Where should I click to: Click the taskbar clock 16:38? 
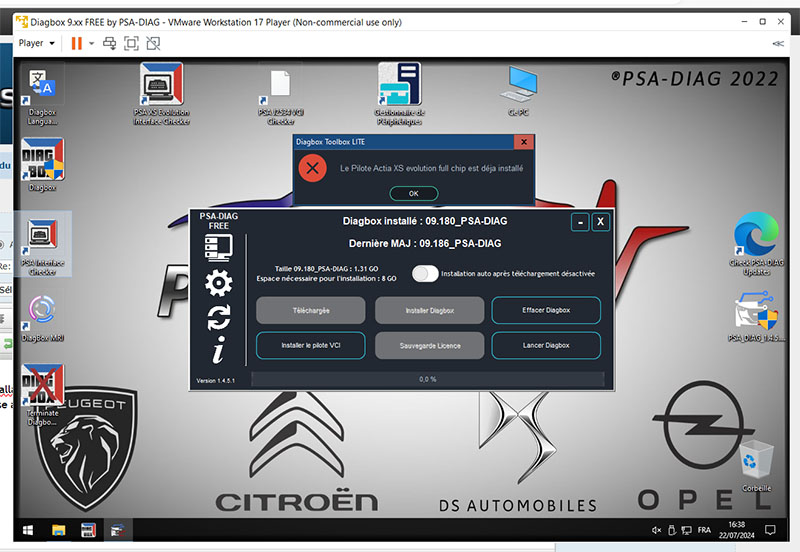tap(736, 530)
